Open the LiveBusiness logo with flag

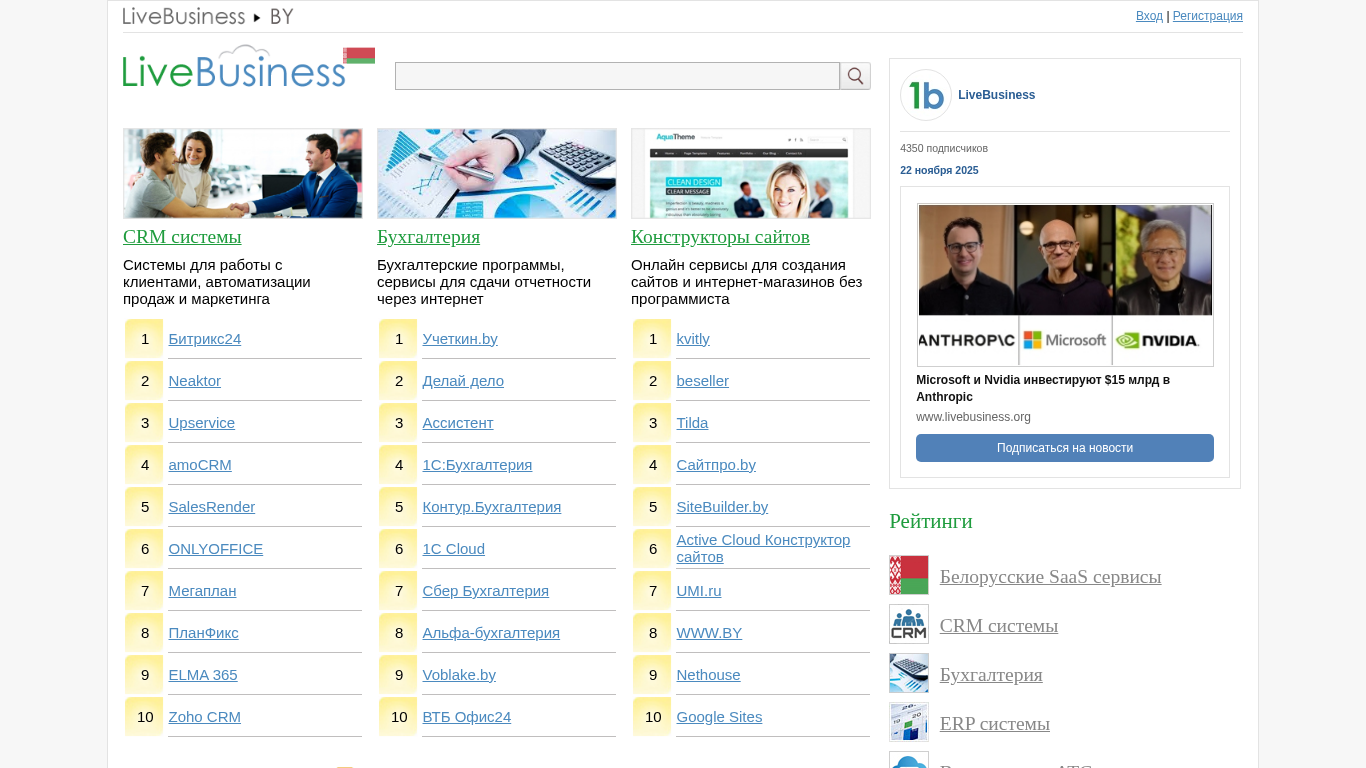click(249, 67)
